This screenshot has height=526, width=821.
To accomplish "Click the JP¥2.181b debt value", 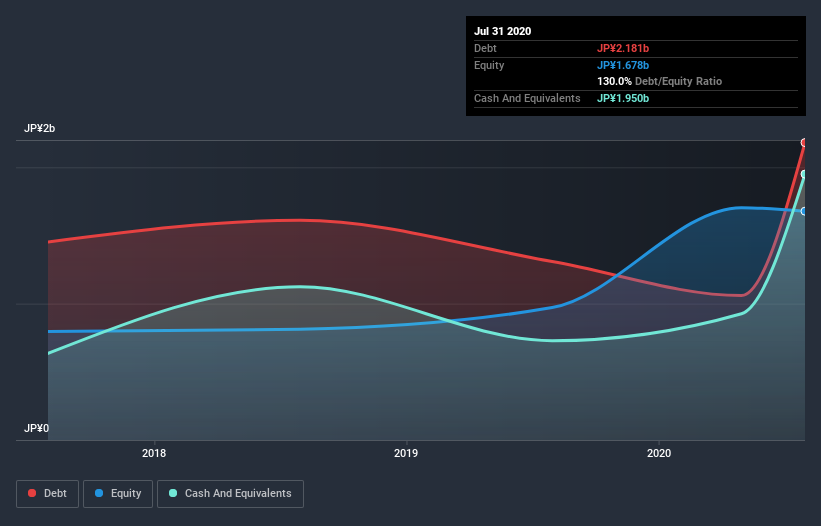I will click(623, 49).
